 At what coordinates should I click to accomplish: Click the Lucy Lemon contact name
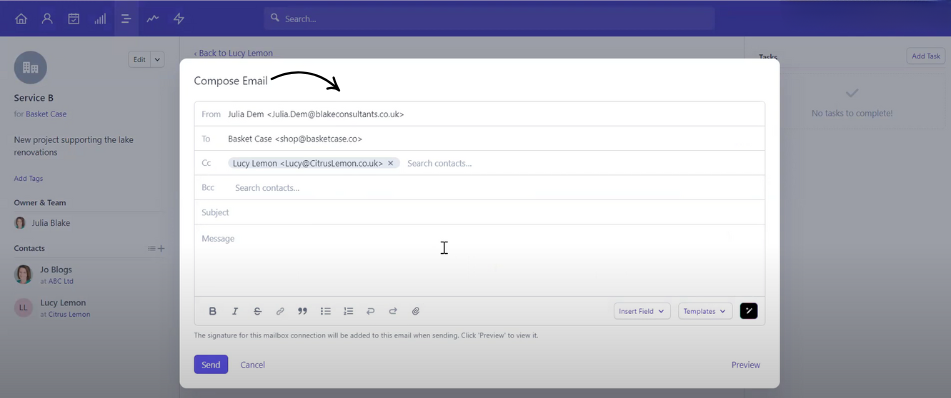pyautogui.click(x=63, y=303)
